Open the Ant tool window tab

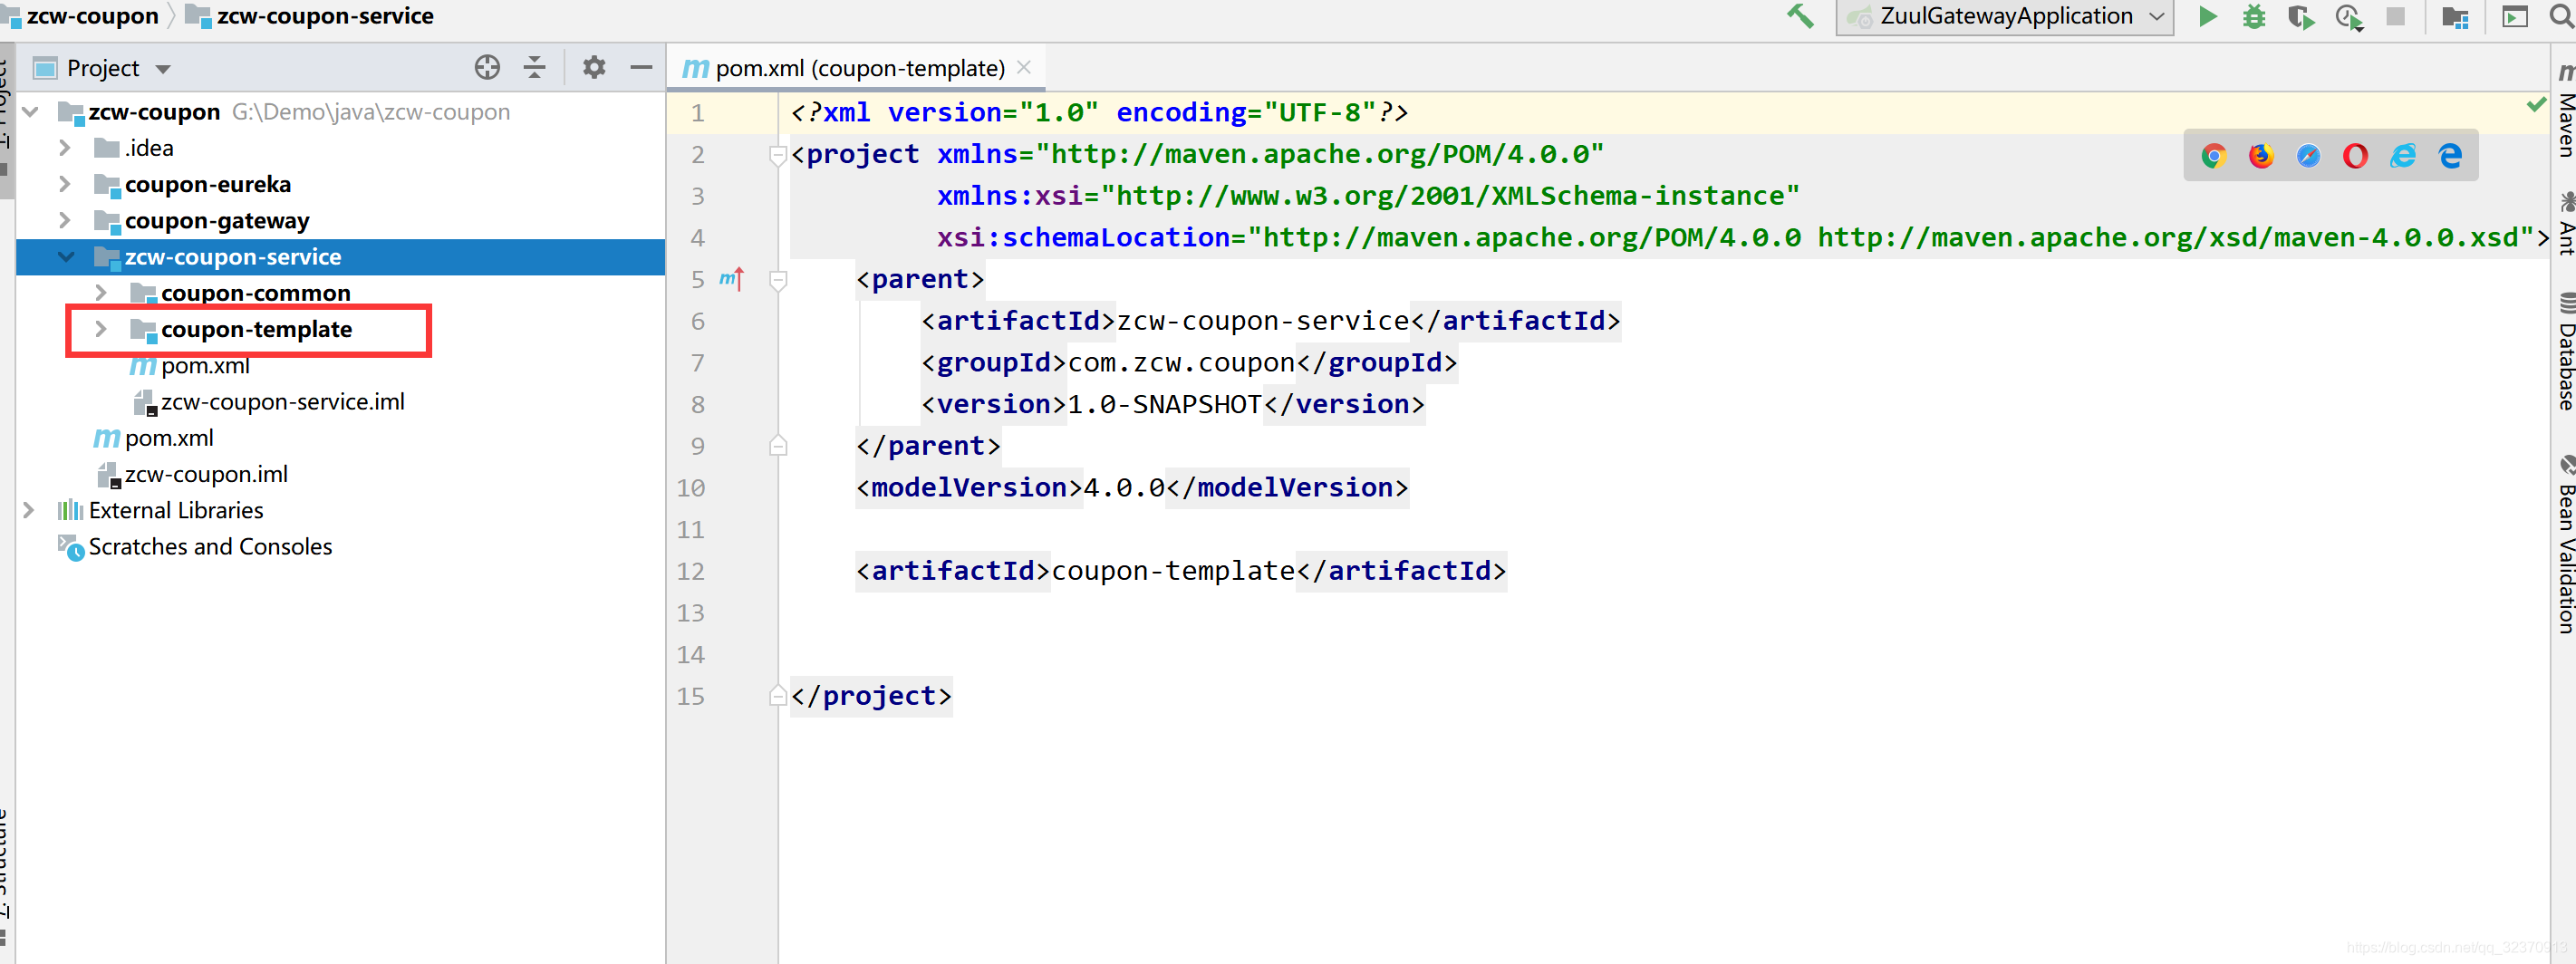(x=2565, y=225)
